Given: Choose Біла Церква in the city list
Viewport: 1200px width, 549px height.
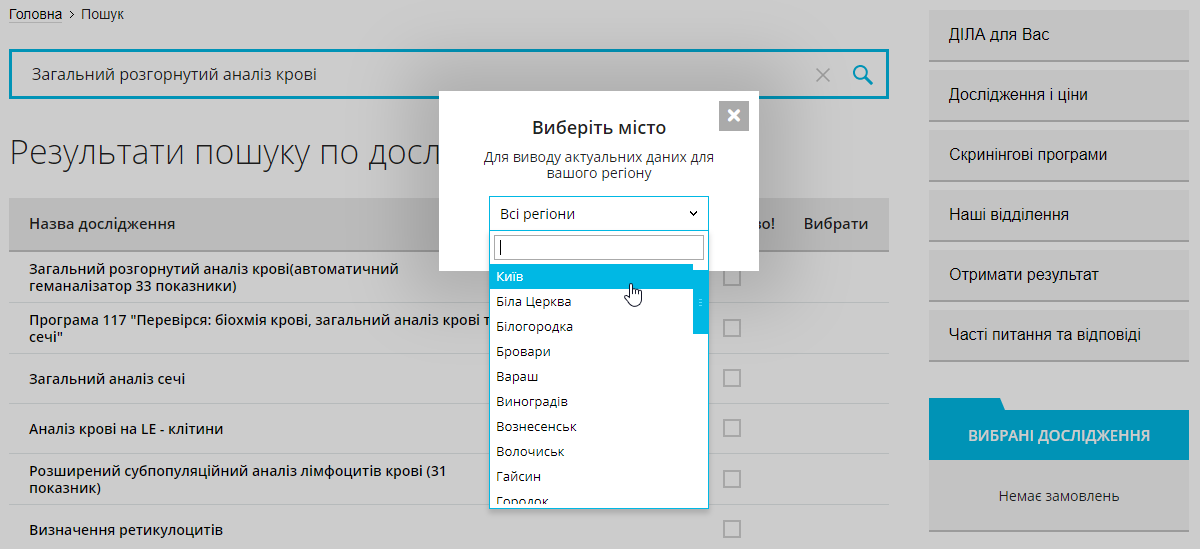Looking at the screenshot, I should click(x=590, y=302).
